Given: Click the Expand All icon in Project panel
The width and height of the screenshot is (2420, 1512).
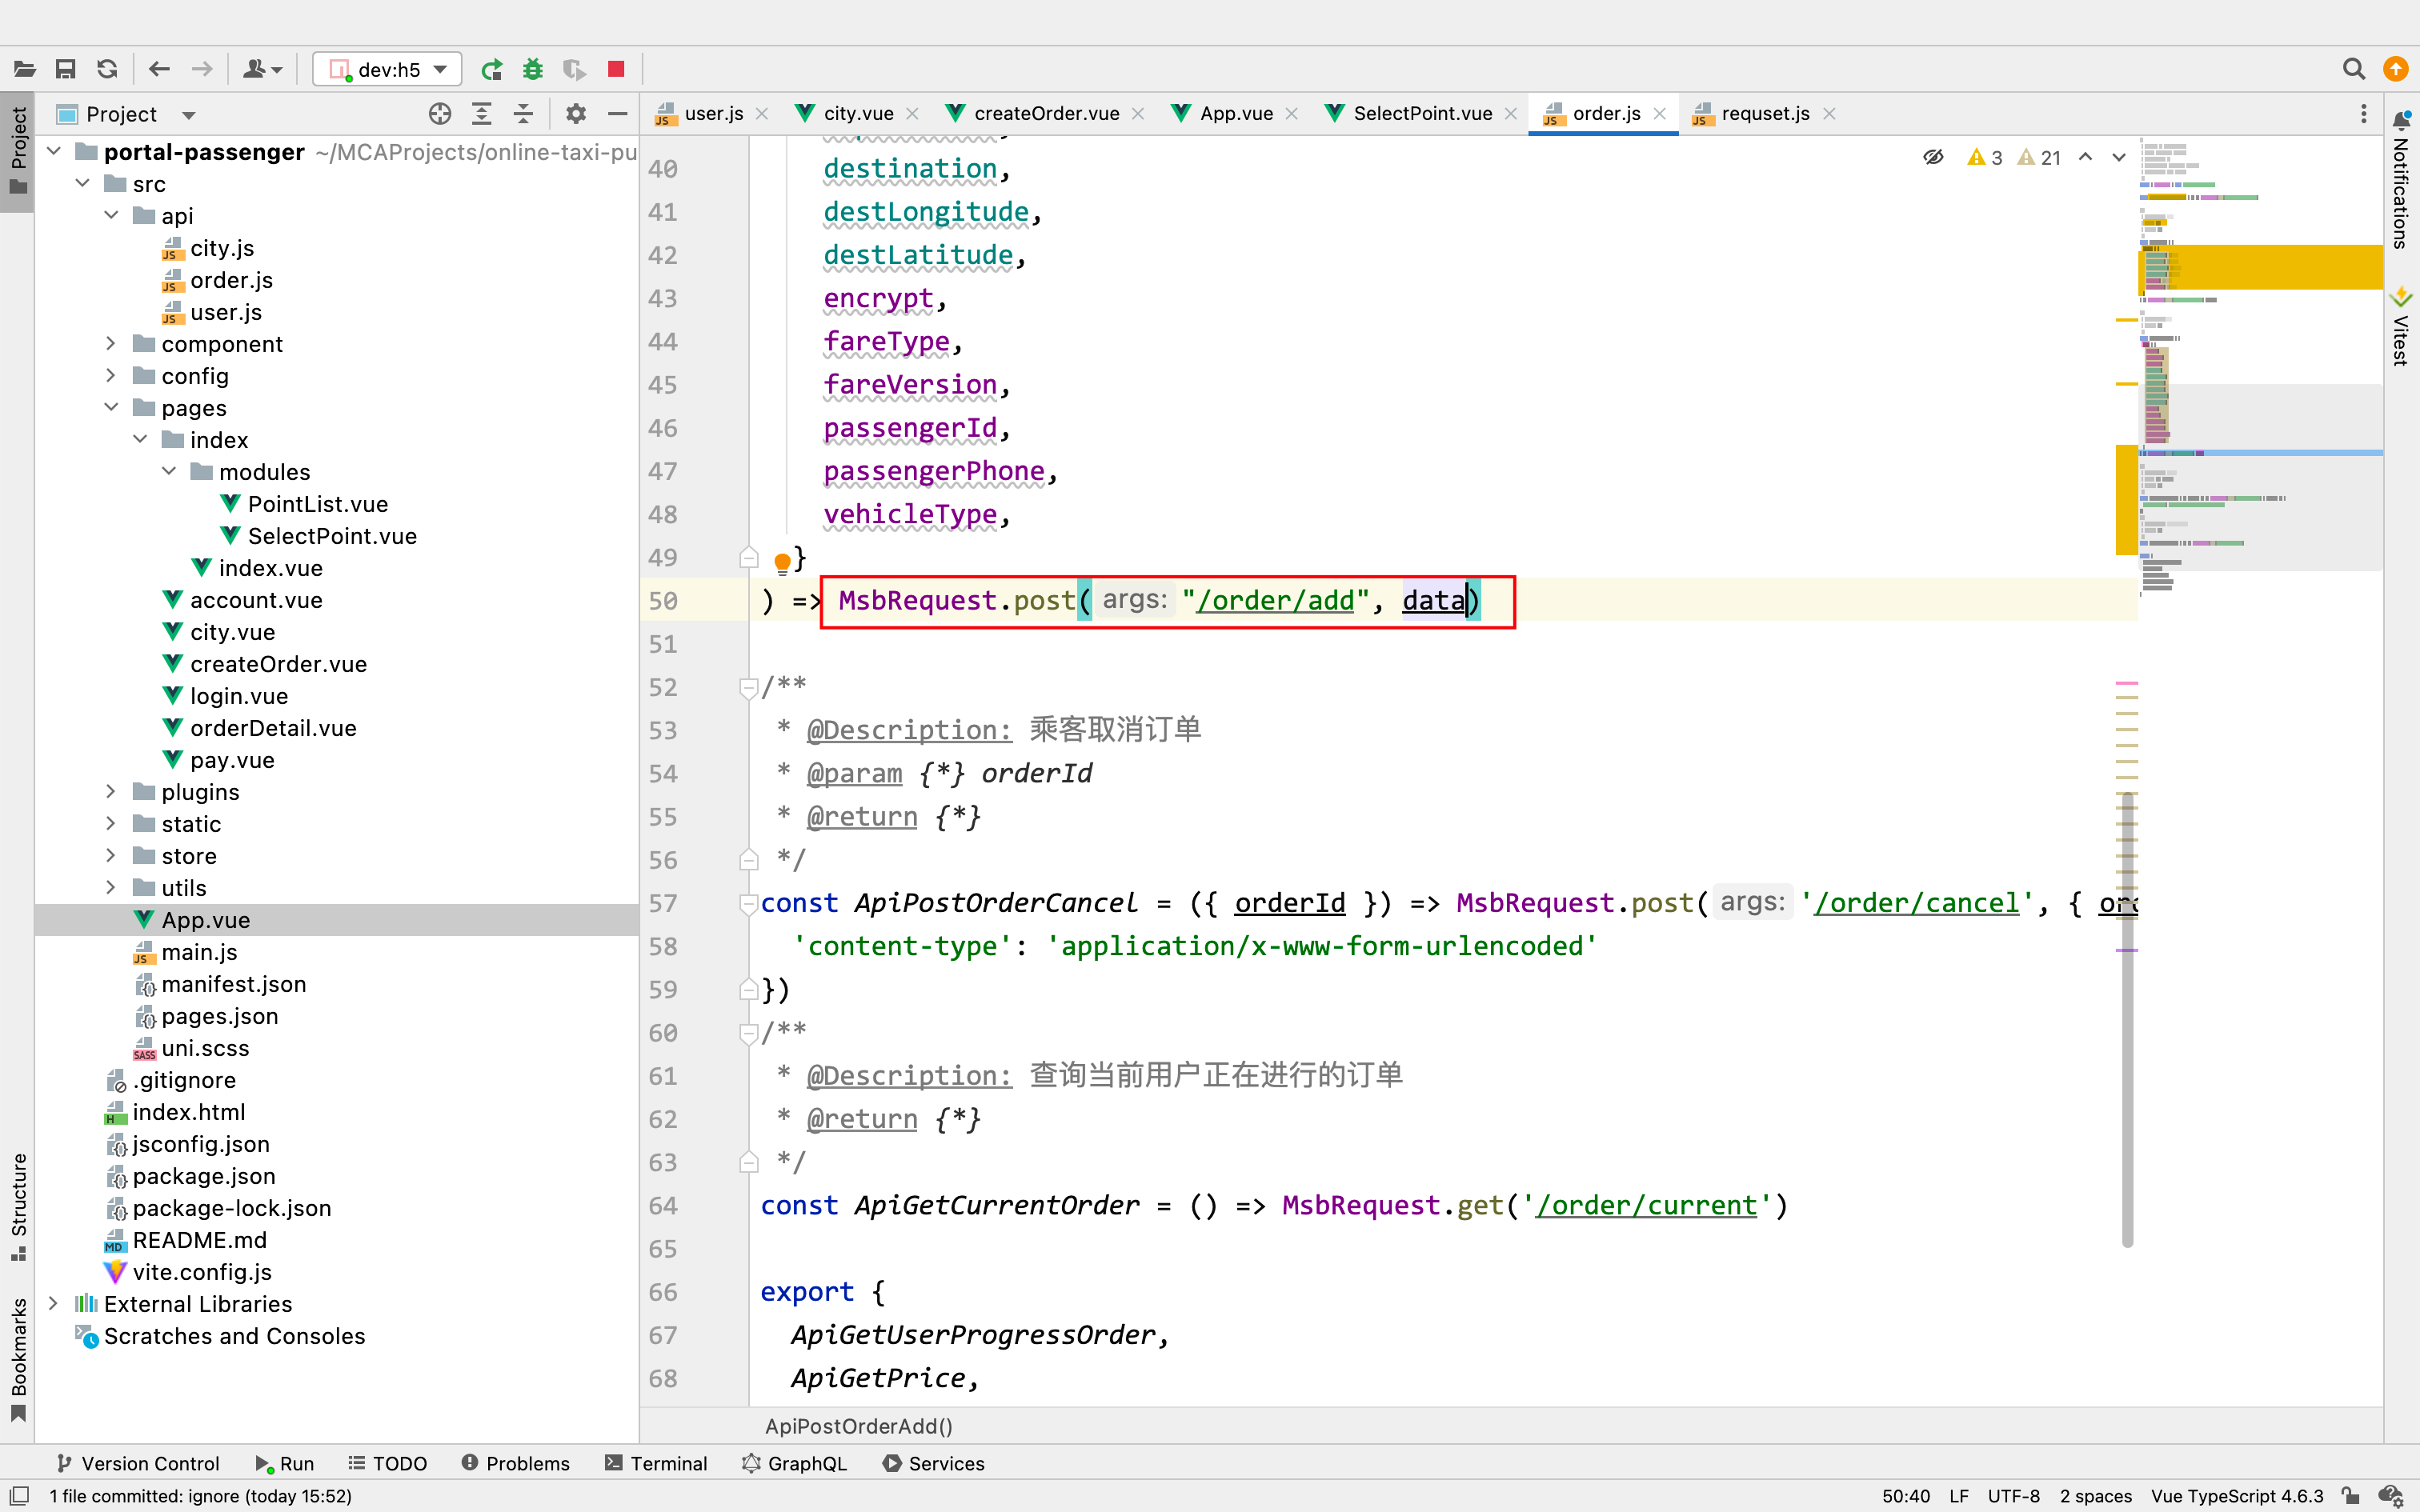Looking at the screenshot, I should click(482, 114).
